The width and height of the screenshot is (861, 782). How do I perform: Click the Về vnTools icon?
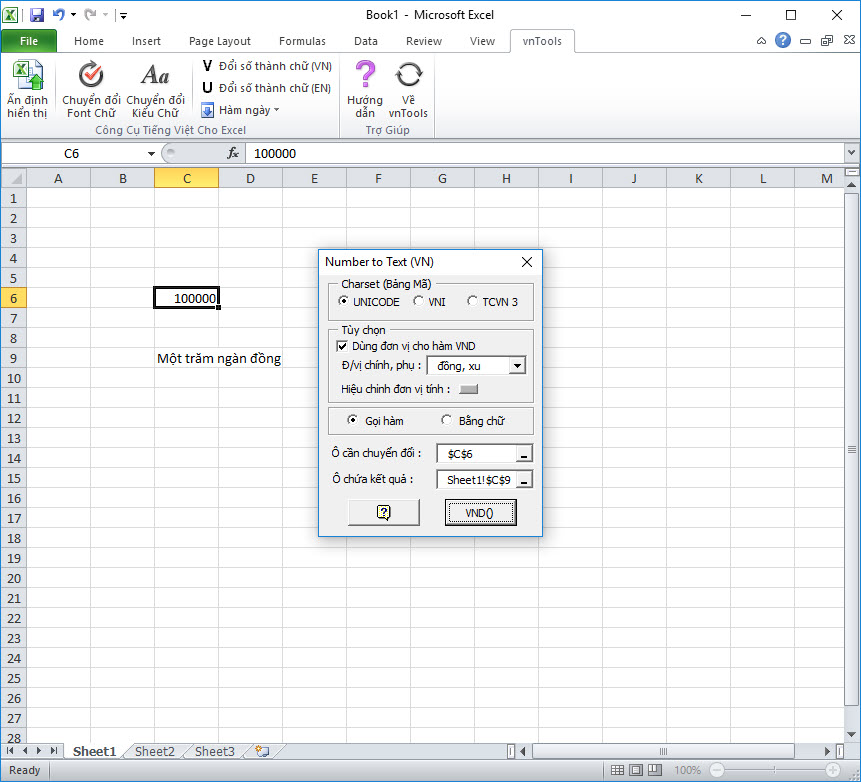(408, 89)
